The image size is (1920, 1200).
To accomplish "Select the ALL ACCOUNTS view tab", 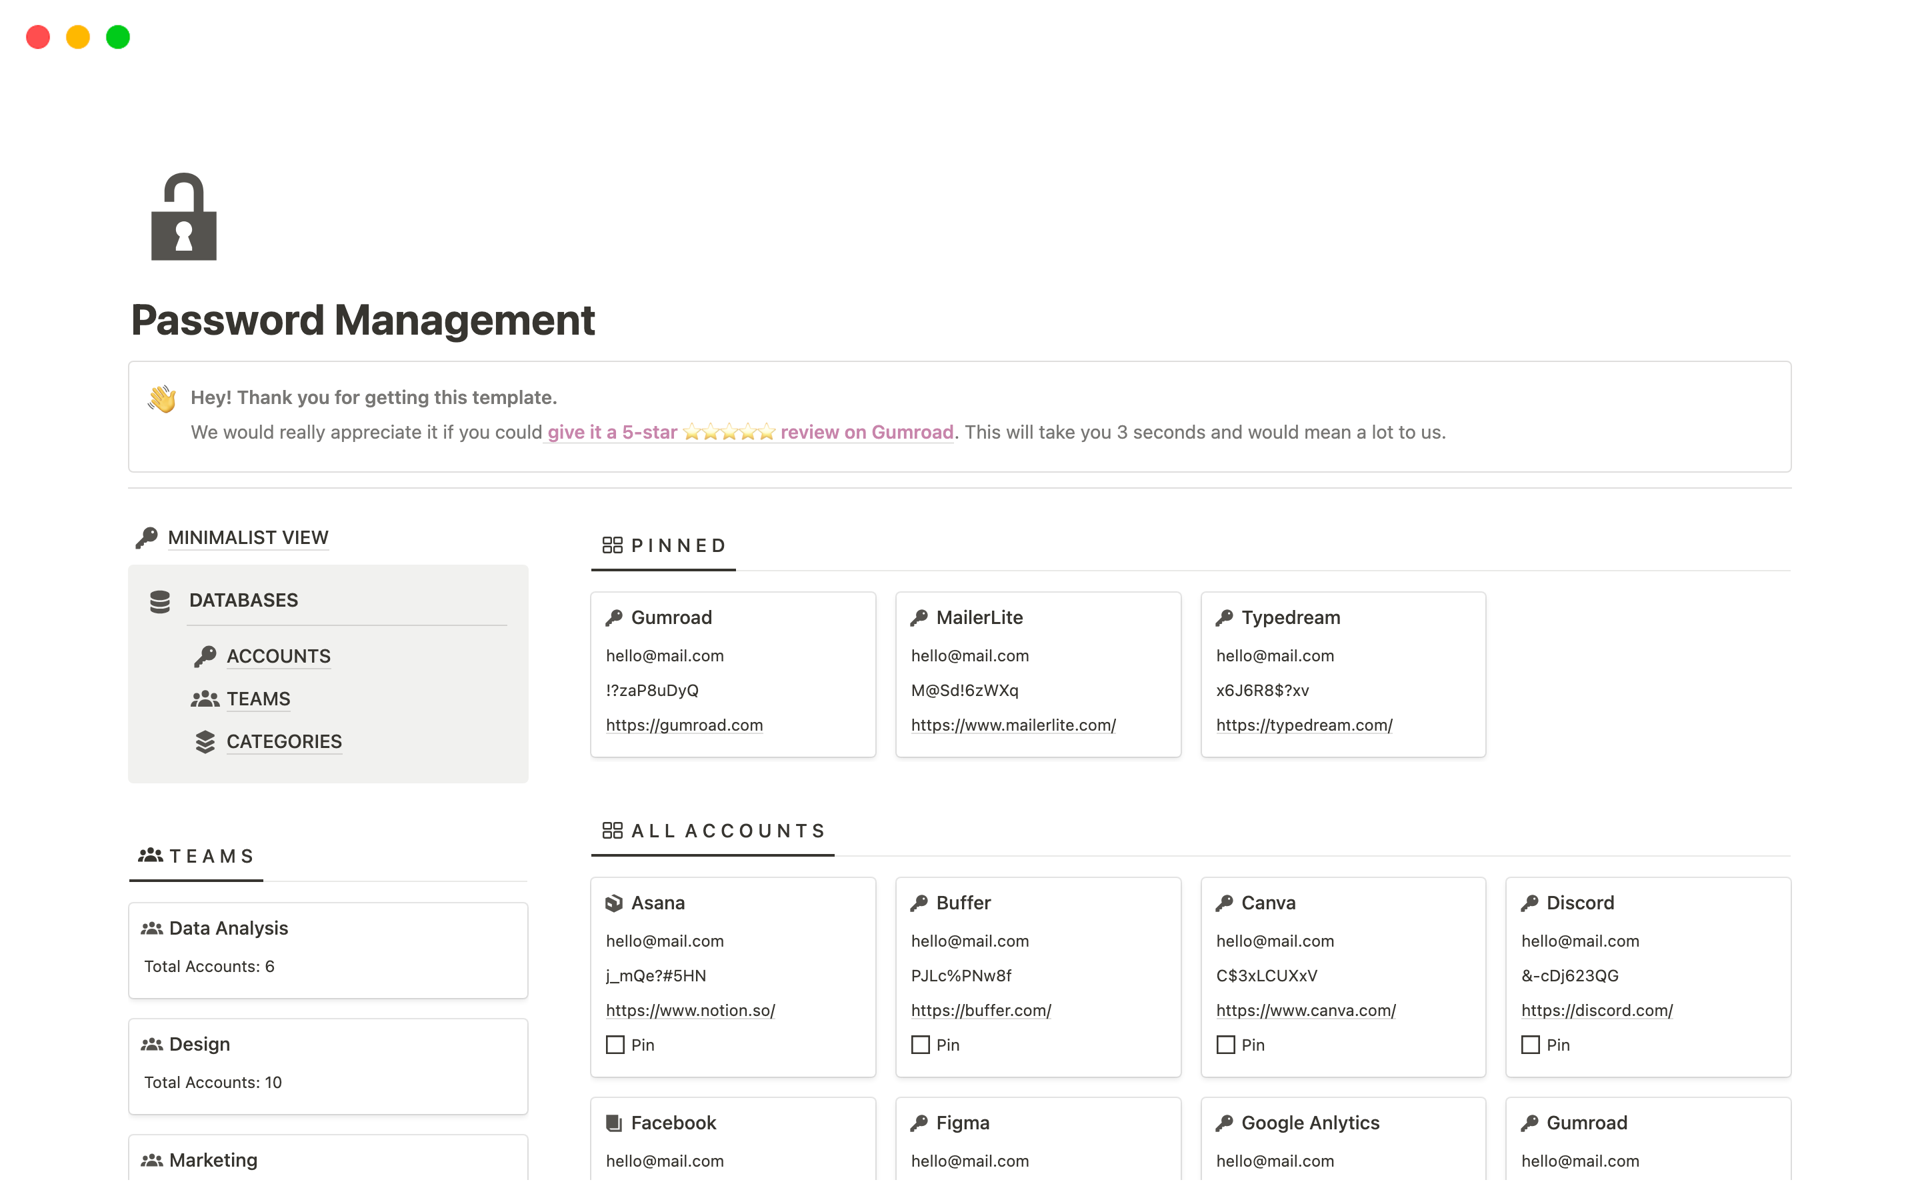I will pyautogui.click(x=714, y=831).
